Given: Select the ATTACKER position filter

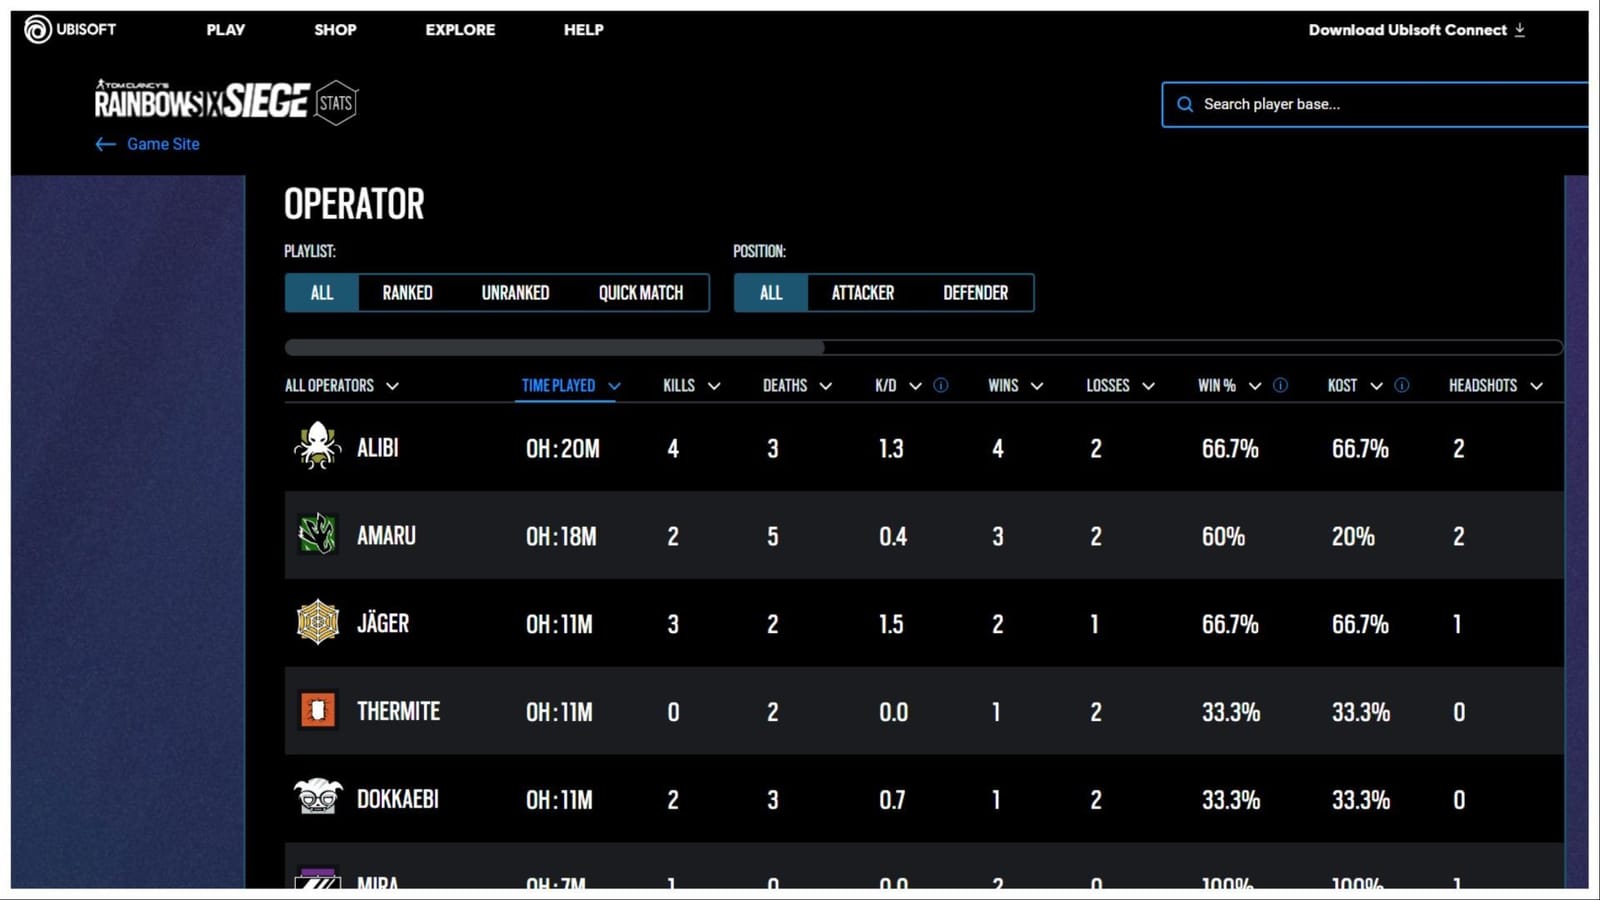Looking at the screenshot, I should click(862, 292).
